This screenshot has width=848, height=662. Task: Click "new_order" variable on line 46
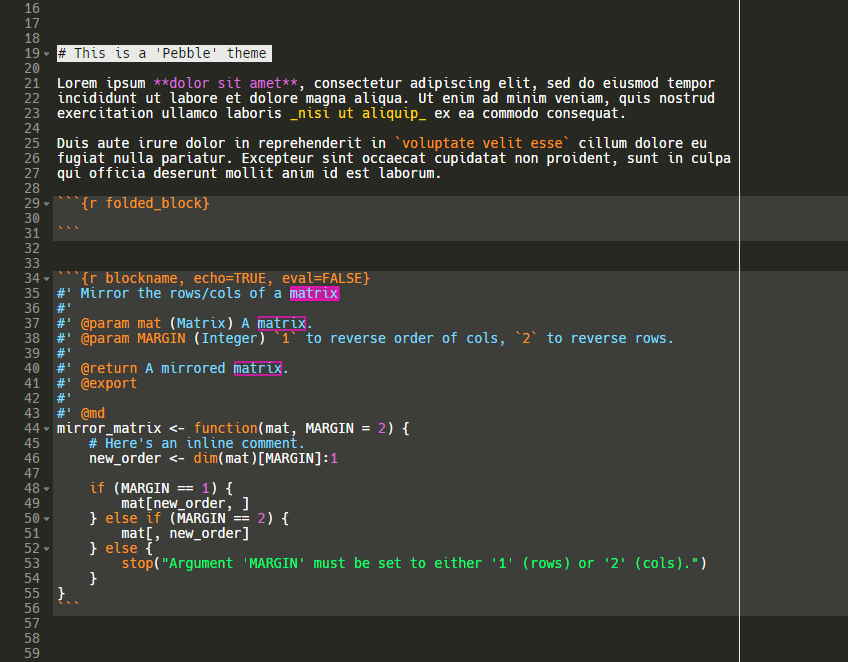click(125, 458)
